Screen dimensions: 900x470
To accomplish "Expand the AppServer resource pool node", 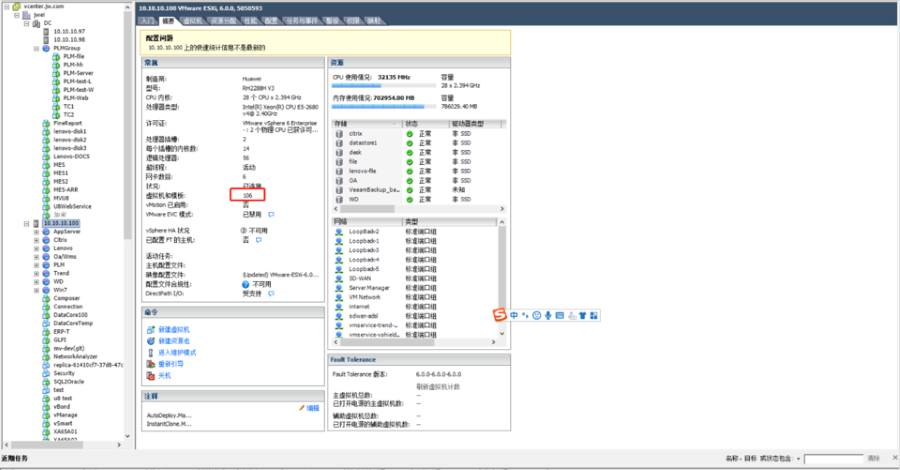I will [x=36, y=231].
